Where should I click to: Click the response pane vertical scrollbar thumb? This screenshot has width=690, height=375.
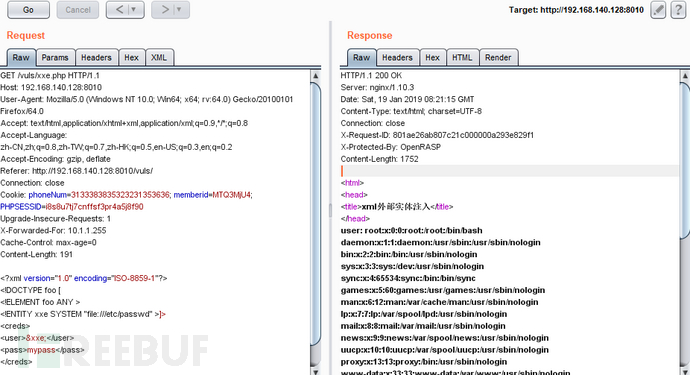[x=685, y=161]
